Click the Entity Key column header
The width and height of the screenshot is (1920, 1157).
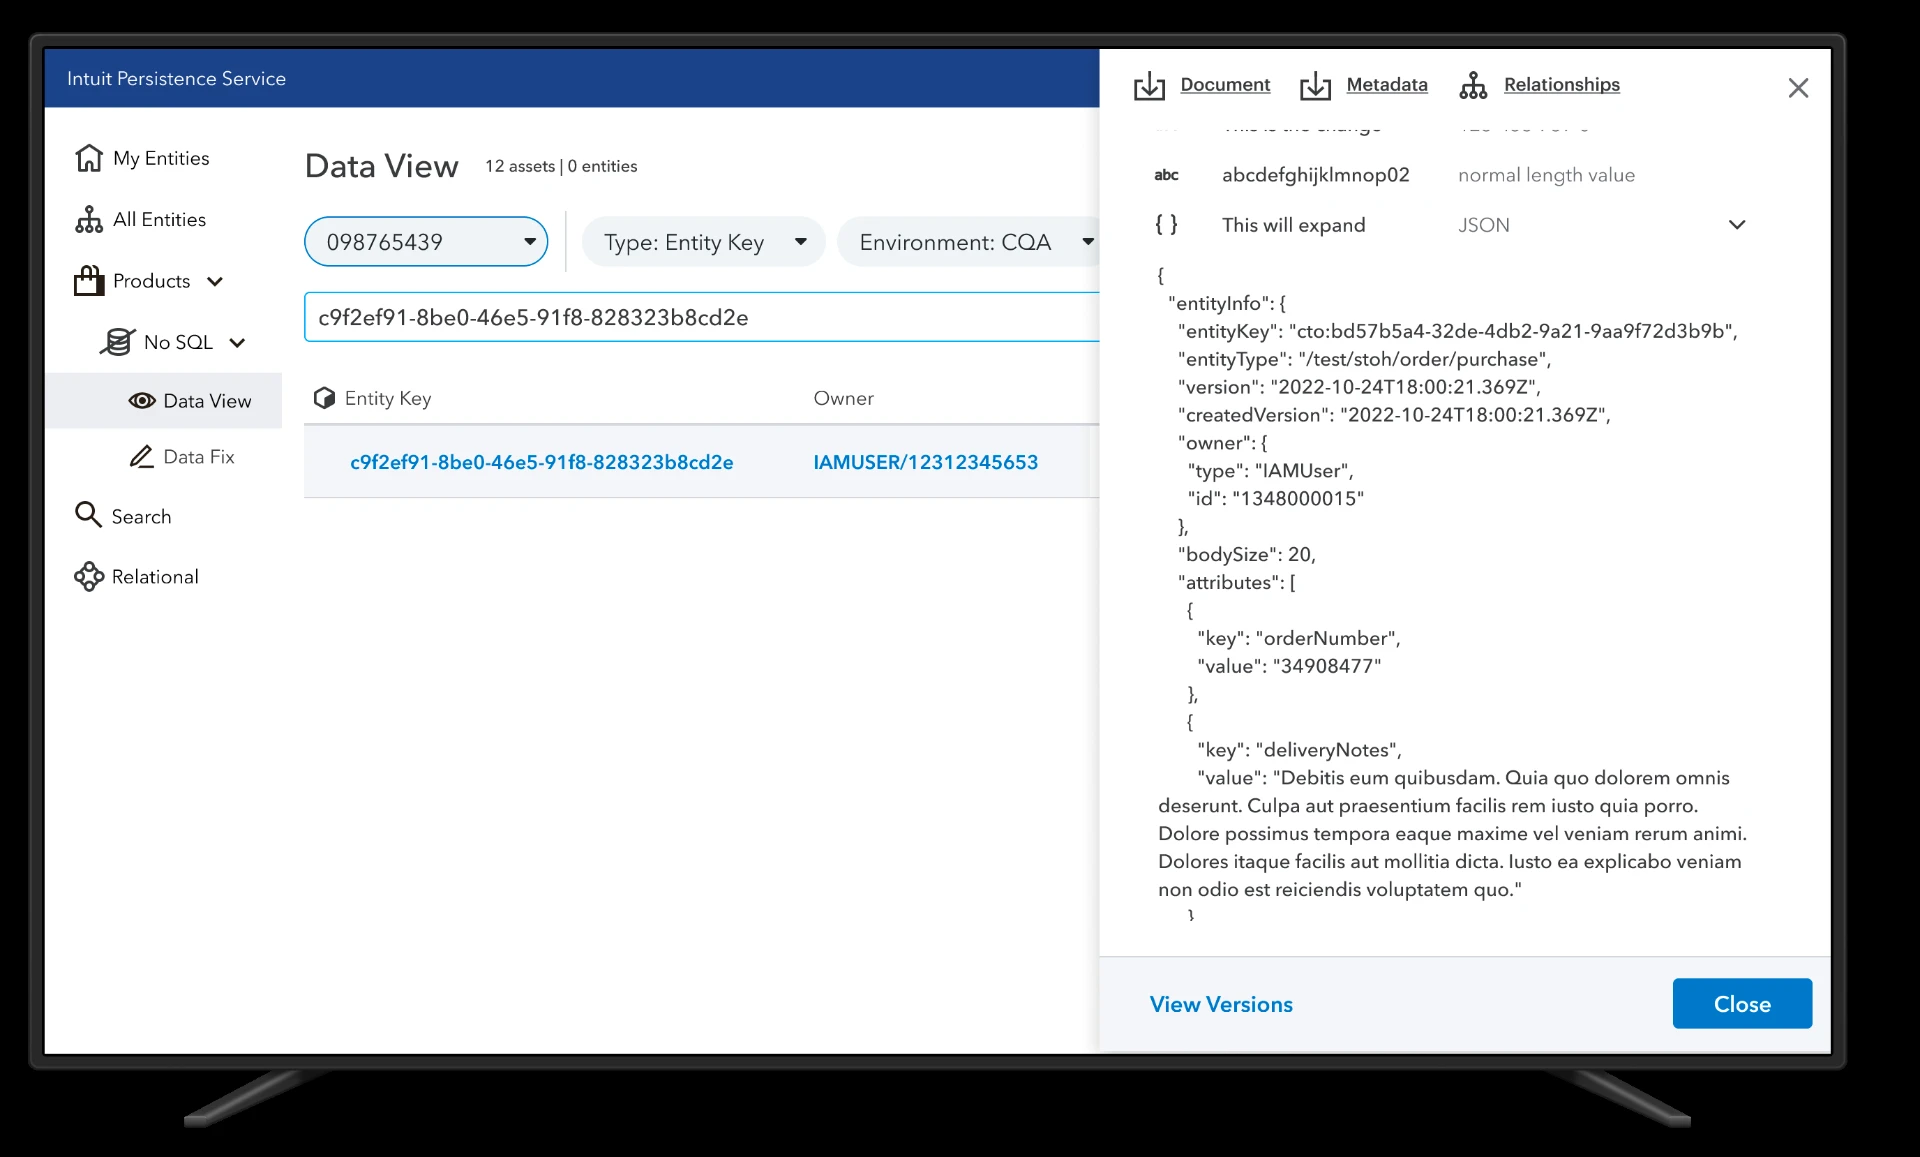click(x=388, y=398)
